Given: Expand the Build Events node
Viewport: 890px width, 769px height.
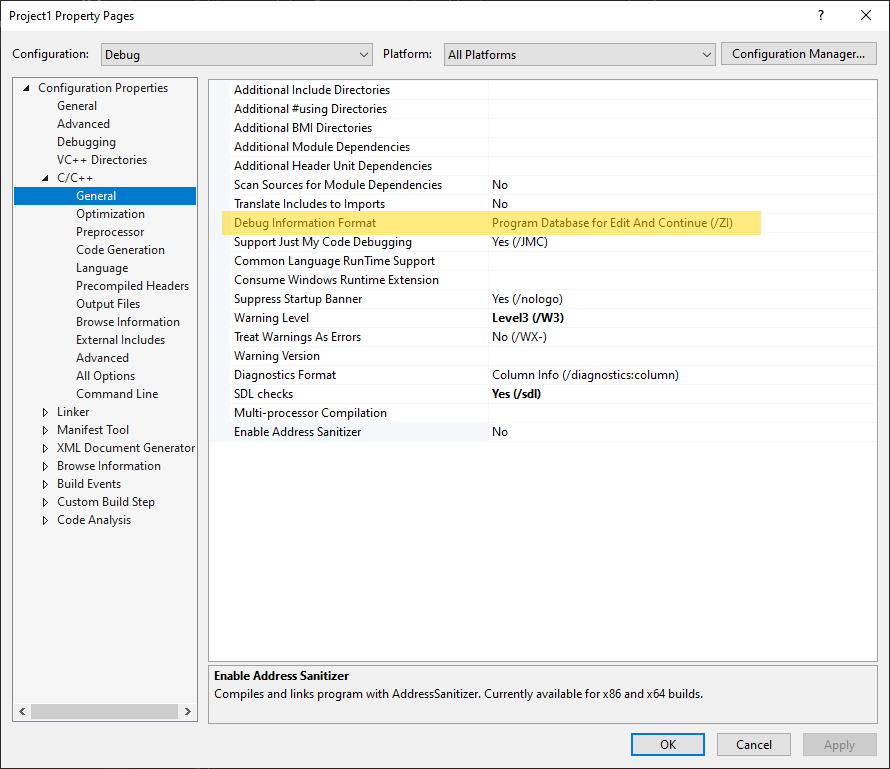Looking at the screenshot, I should click(46, 484).
